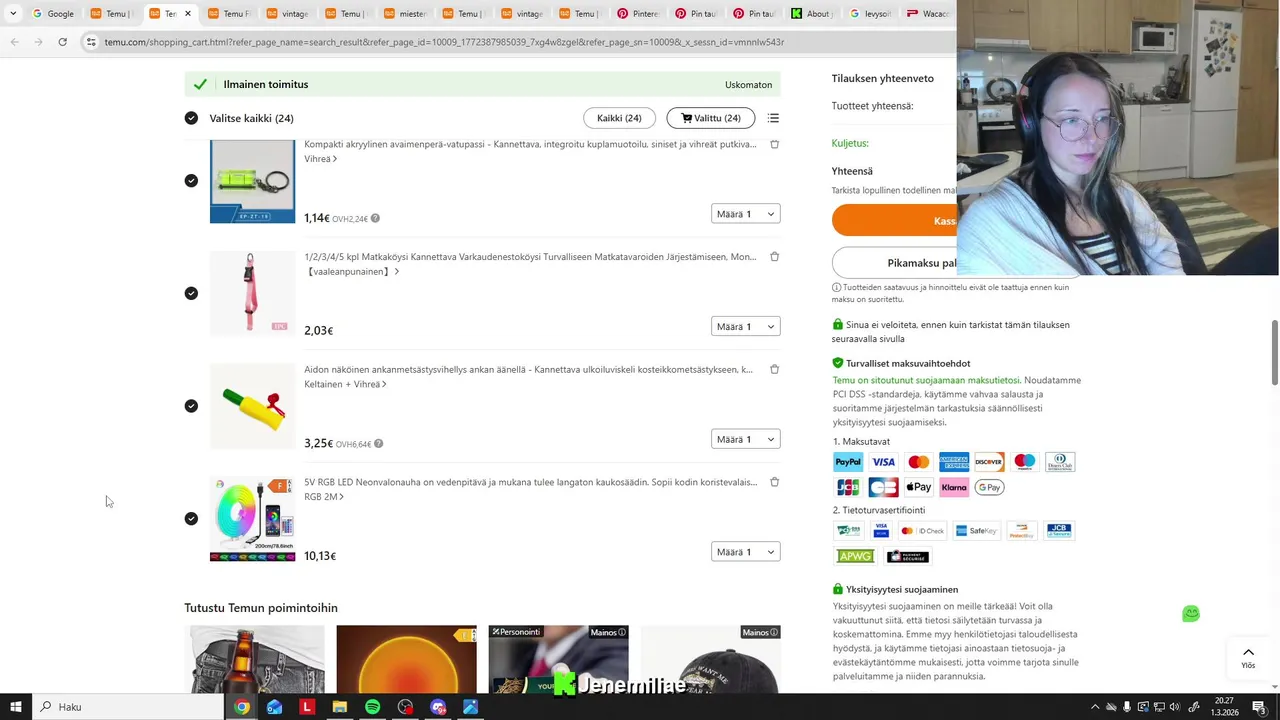The width and height of the screenshot is (1280, 720).
Task: Click the Ylös back-to-top arrow
Action: (1248, 658)
